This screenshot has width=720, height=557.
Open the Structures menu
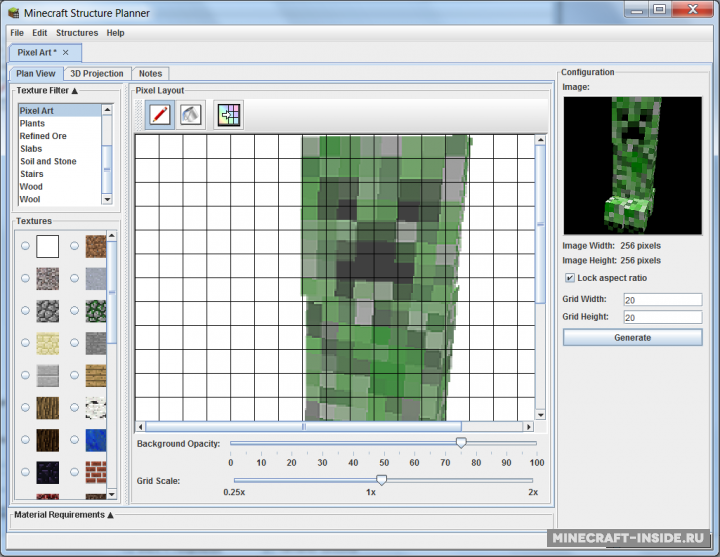click(x=77, y=33)
